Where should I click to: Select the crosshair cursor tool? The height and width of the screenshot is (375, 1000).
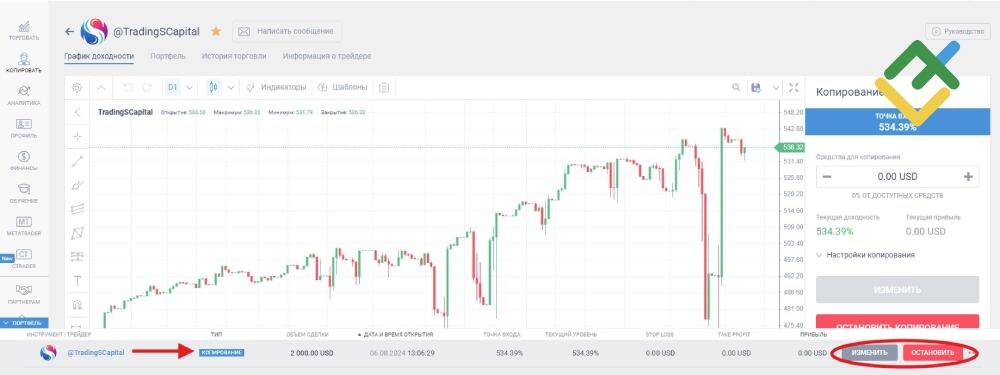point(77,136)
